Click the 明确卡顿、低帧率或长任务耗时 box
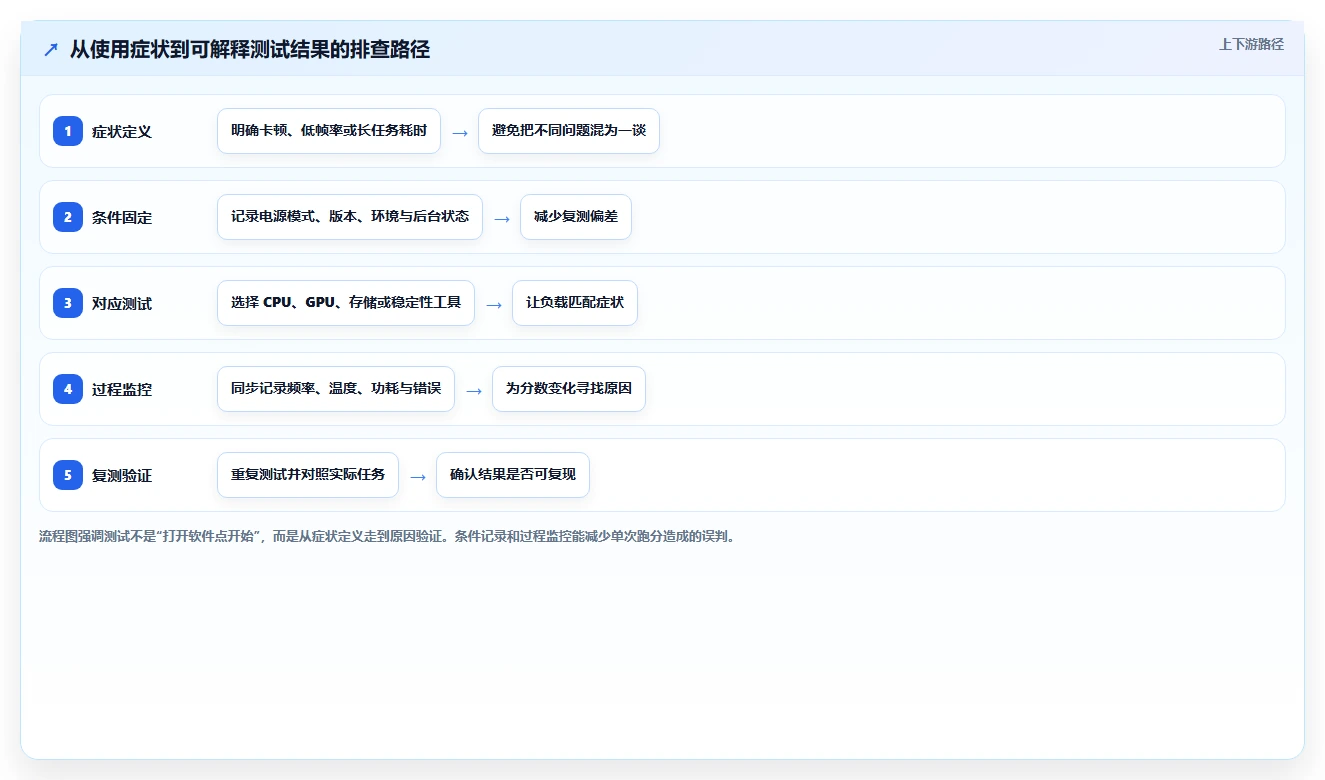The image size is (1325, 780). coord(329,131)
